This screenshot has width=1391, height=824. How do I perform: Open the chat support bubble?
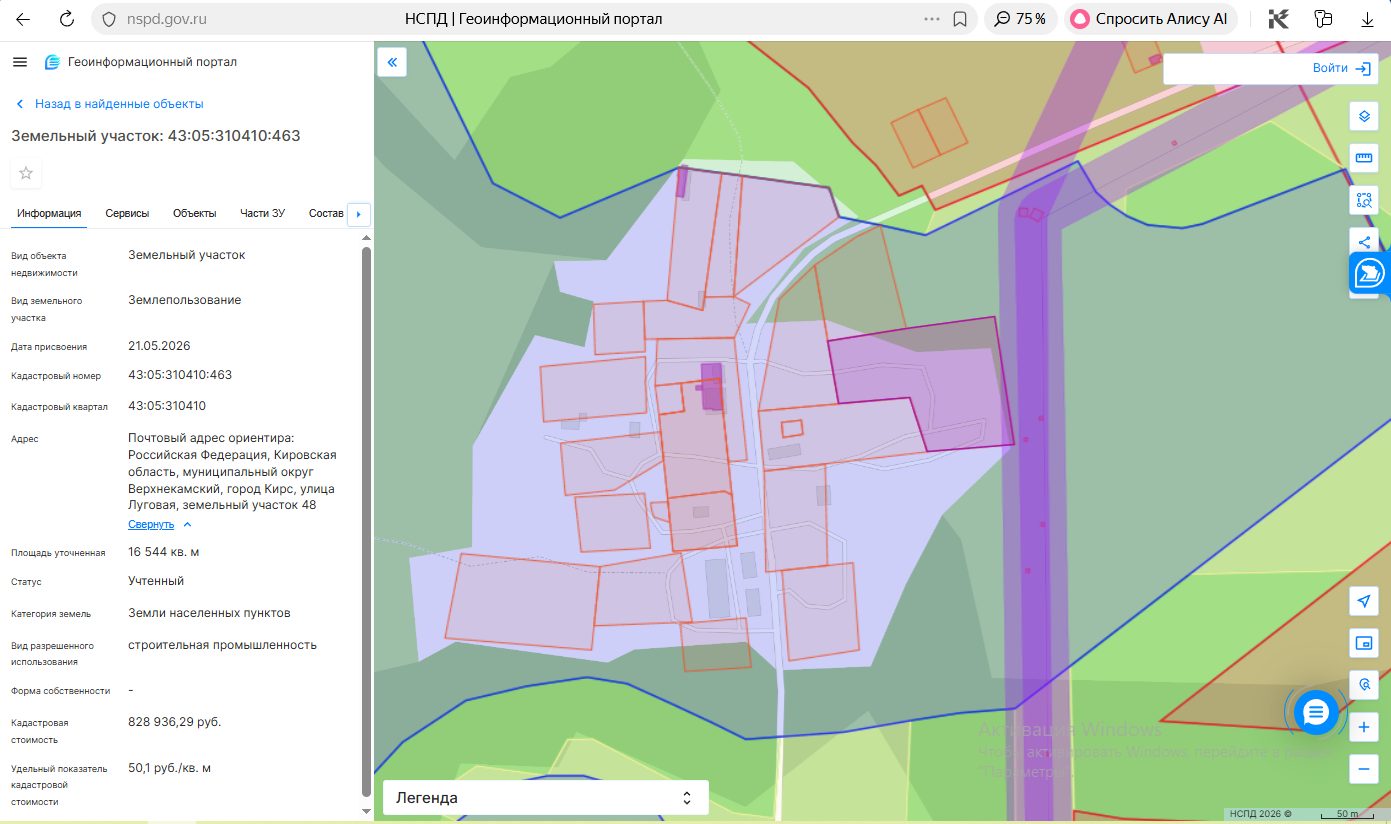(x=1316, y=712)
